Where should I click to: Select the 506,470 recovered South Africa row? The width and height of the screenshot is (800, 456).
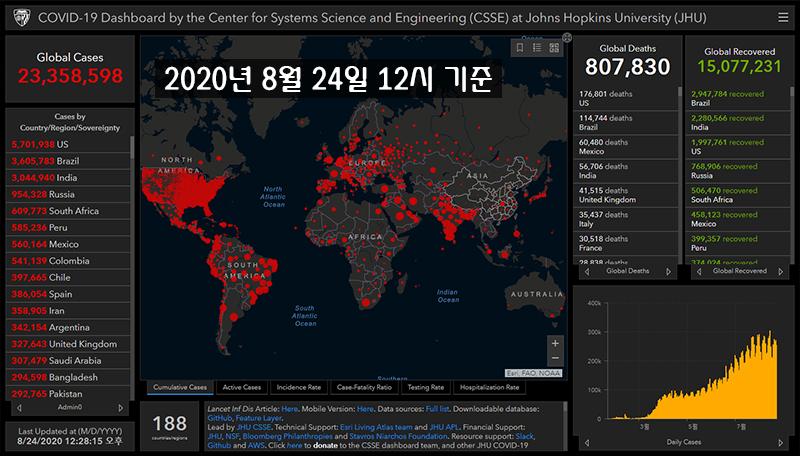click(738, 195)
